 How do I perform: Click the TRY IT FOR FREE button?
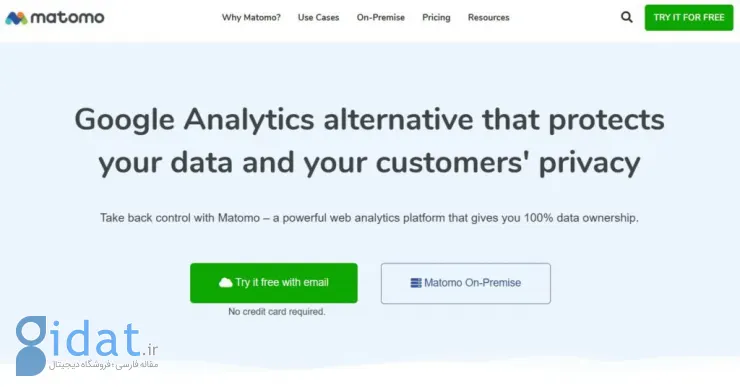click(x=689, y=17)
